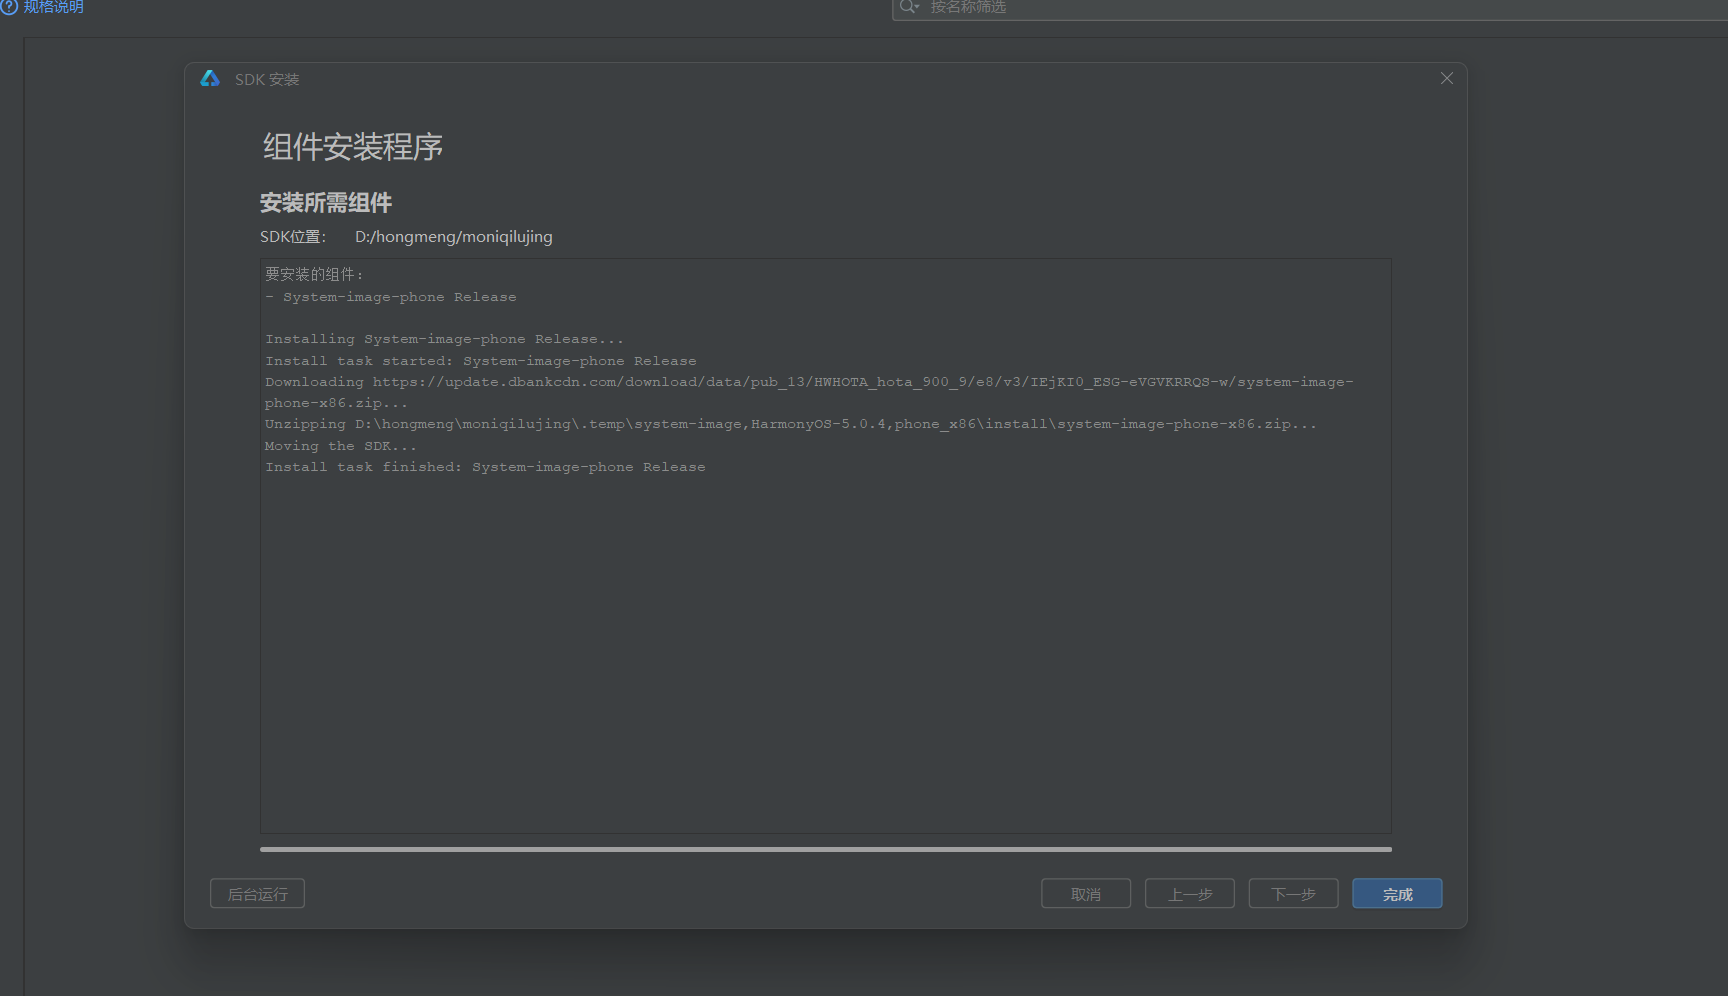
Task: Focus the 按名称筛选 filter input field
Action: tap(1310, 8)
